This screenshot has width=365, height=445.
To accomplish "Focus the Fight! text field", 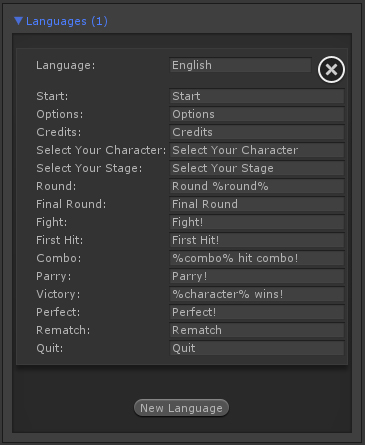I will [x=257, y=222].
